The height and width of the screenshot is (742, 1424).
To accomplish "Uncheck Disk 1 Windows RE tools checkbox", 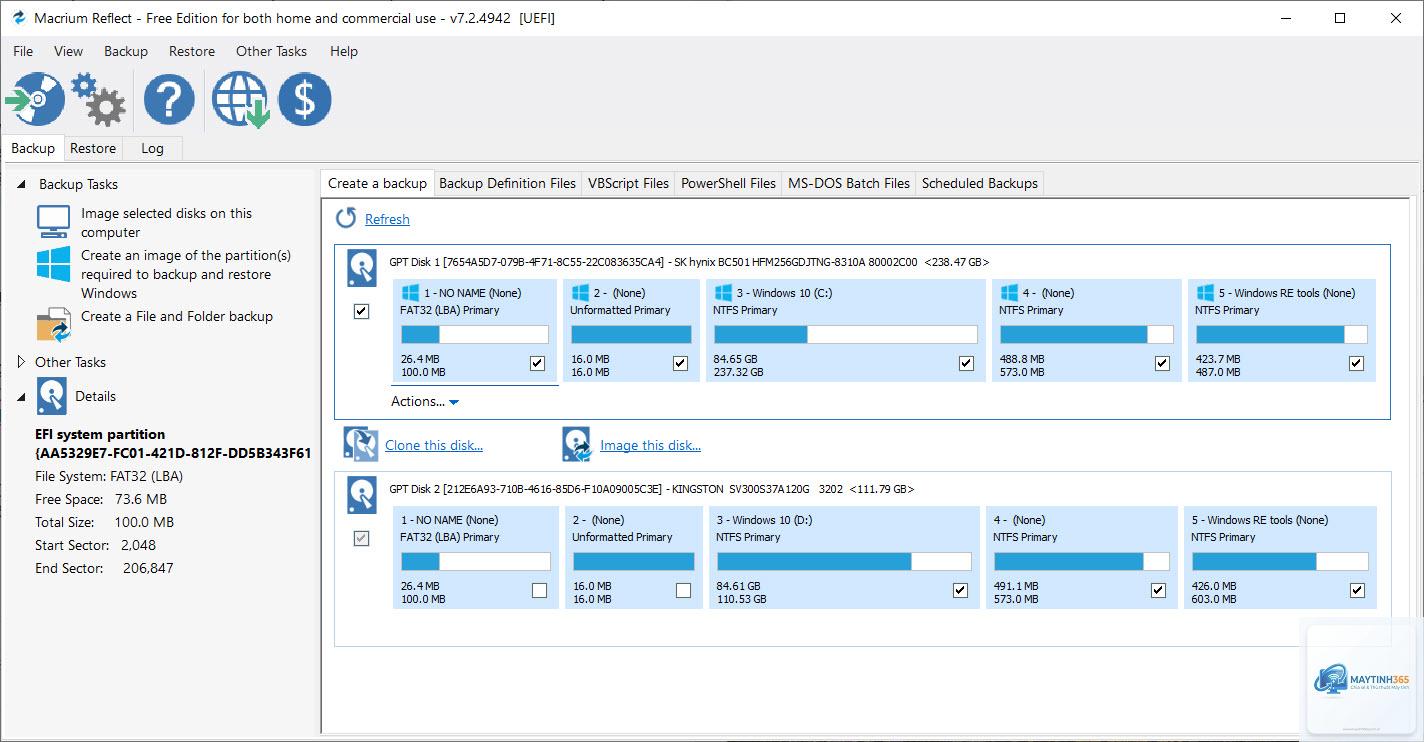I will [x=1356, y=363].
